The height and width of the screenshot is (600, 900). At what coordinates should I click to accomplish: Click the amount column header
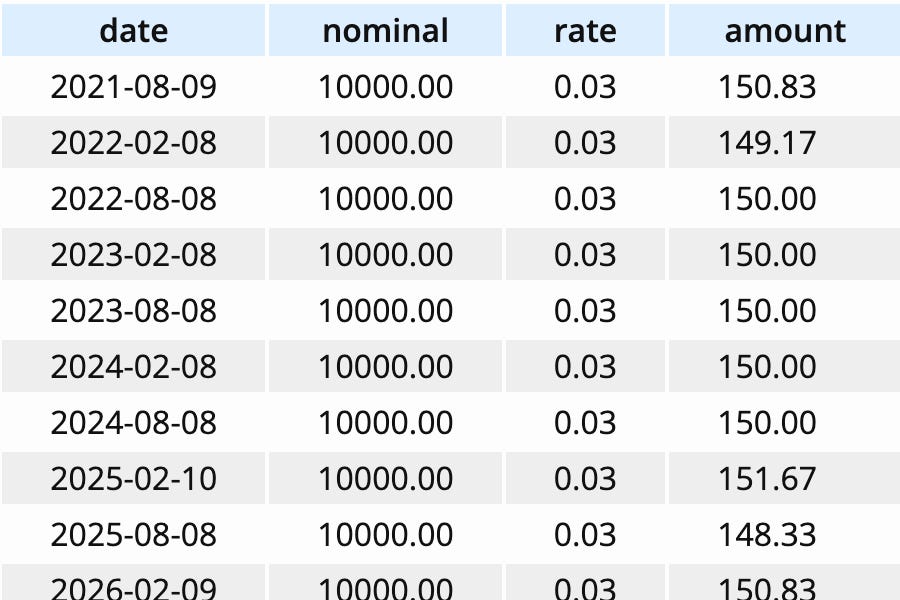tap(785, 31)
